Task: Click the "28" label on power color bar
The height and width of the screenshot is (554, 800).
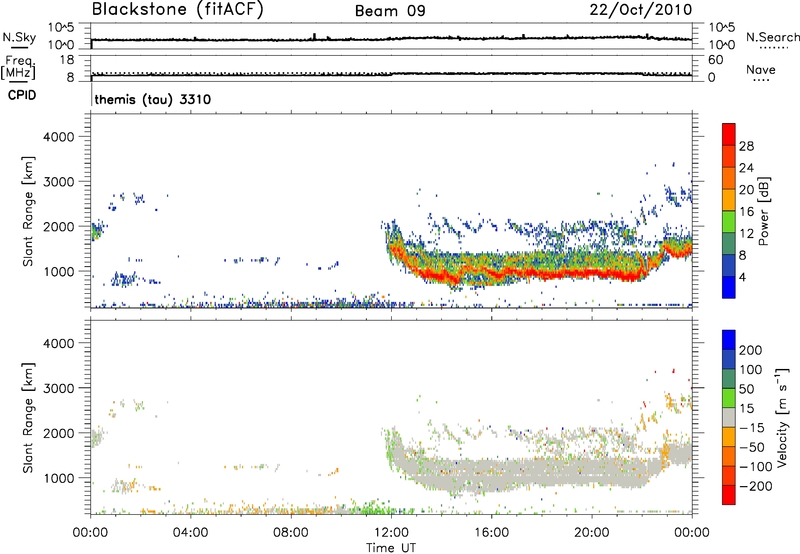Action: (x=746, y=146)
